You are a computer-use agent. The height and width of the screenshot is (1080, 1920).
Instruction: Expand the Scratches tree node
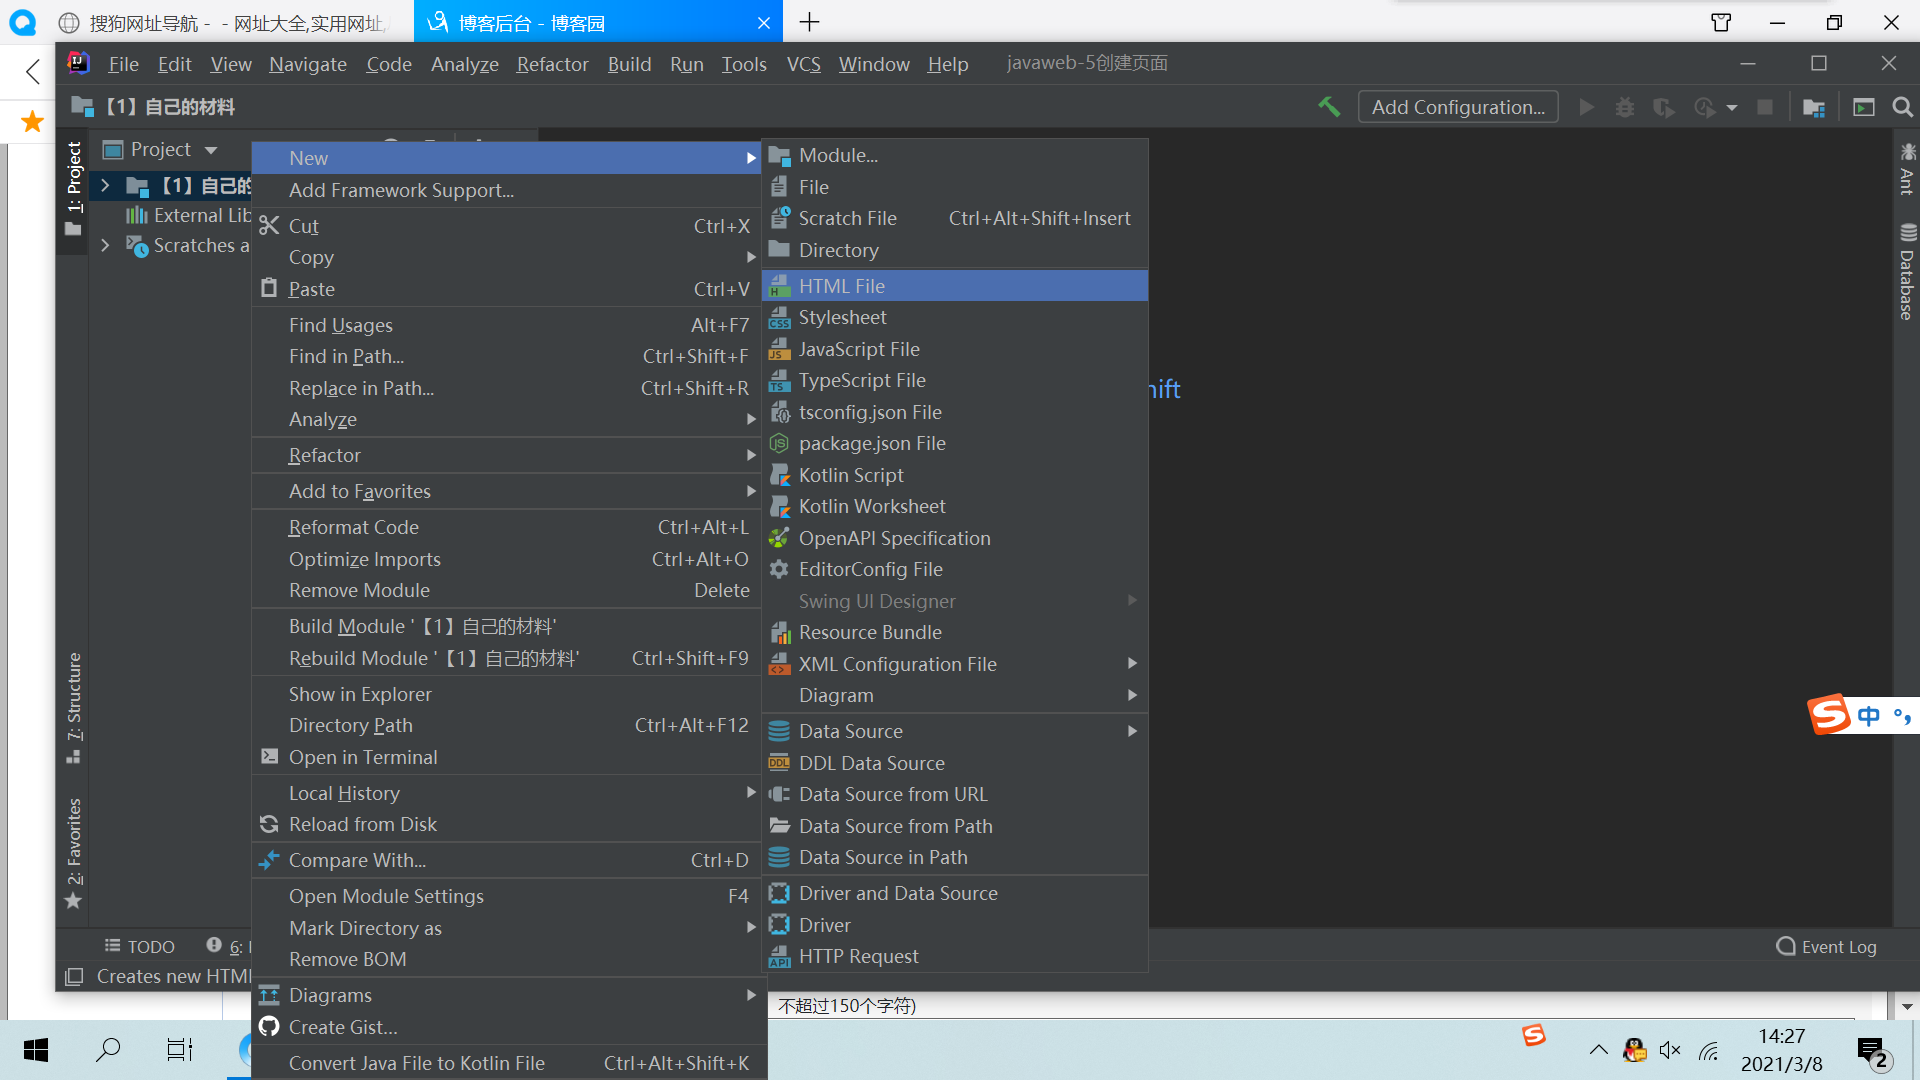point(105,245)
